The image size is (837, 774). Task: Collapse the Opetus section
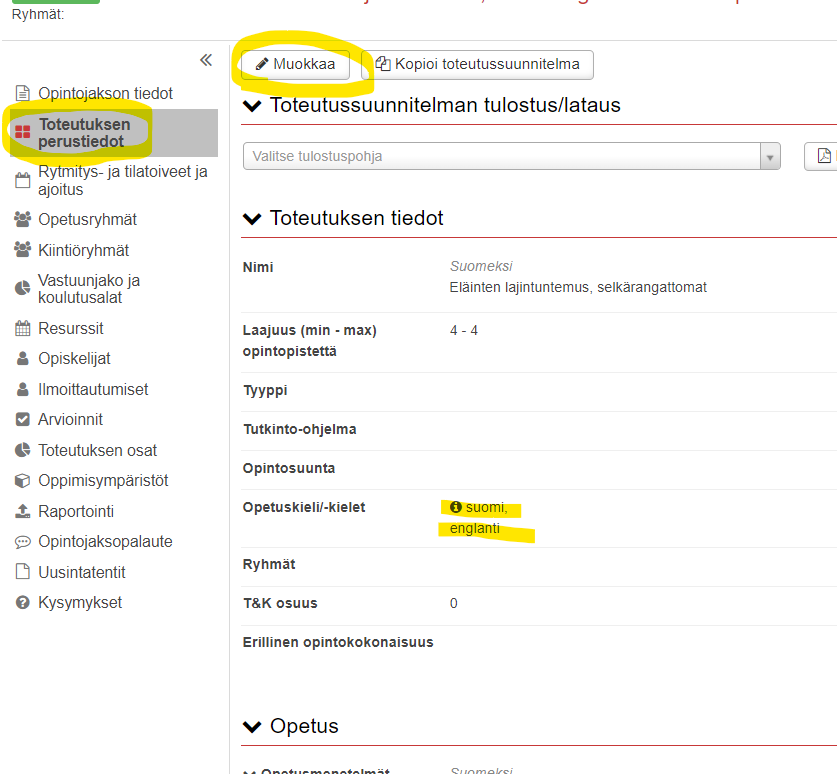[x=252, y=726]
